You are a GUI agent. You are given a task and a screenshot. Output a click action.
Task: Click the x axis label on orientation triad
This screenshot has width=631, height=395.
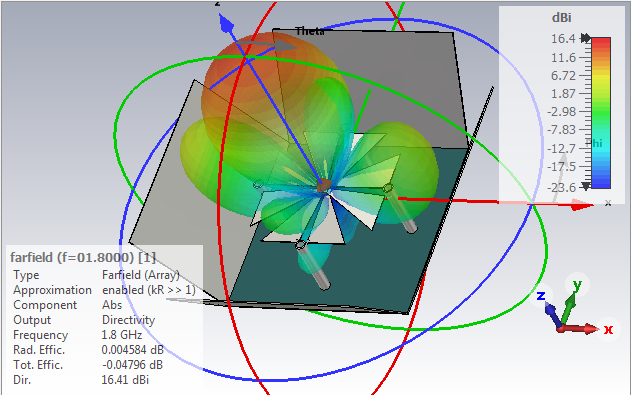608,330
